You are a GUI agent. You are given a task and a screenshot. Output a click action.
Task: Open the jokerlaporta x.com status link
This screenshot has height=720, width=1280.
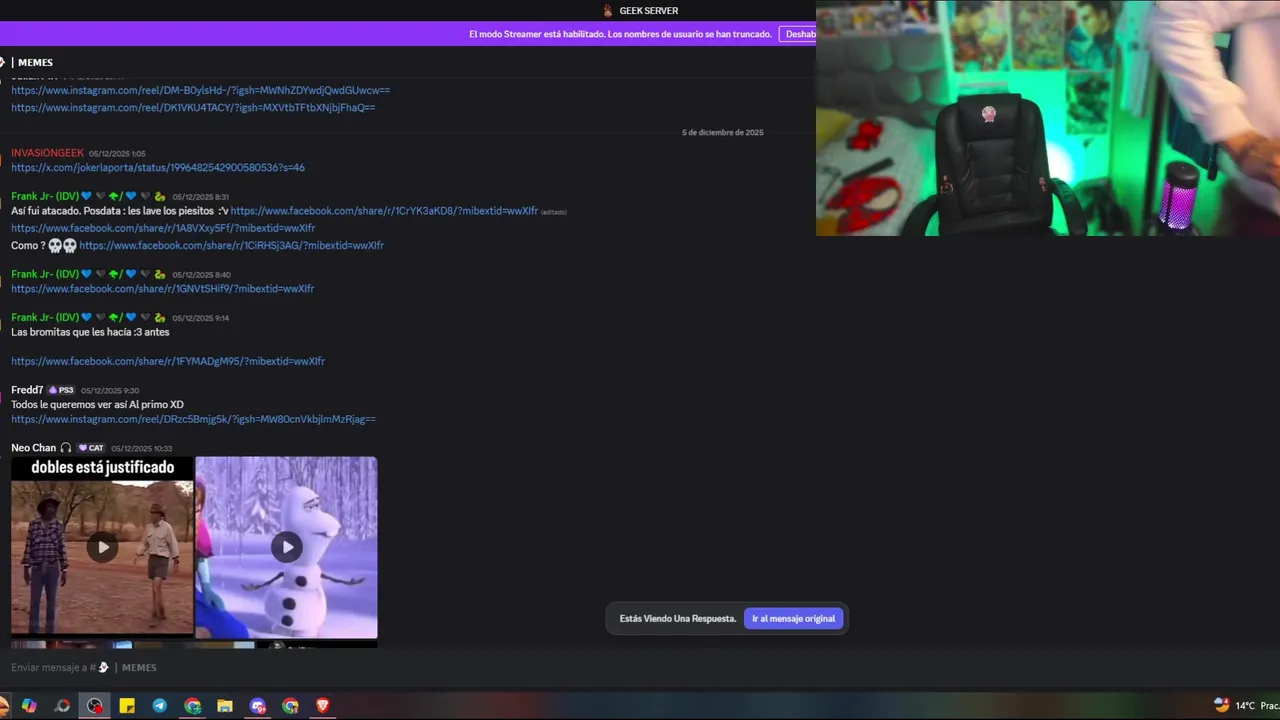[158, 167]
